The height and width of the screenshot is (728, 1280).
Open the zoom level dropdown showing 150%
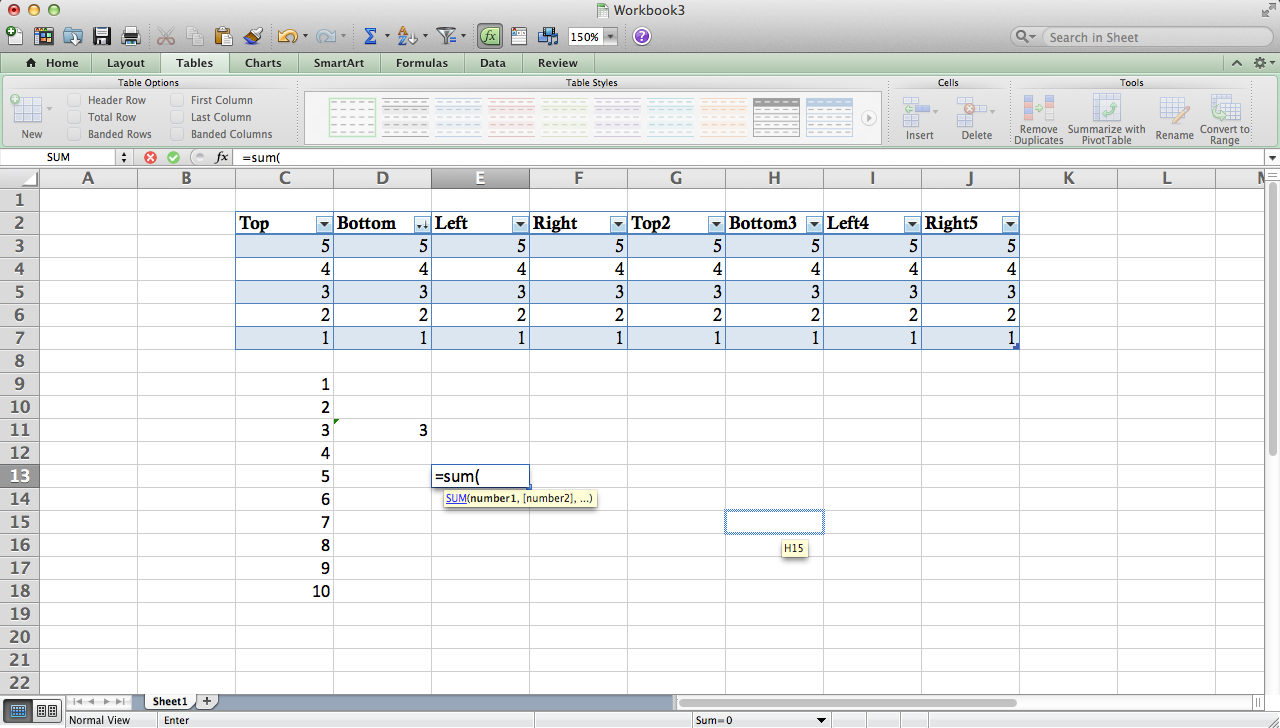pyautogui.click(x=607, y=36)
